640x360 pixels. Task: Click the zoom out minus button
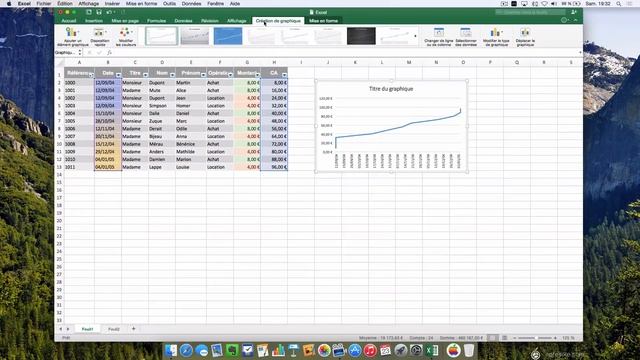pyautogui.click(x=514, y=338)
